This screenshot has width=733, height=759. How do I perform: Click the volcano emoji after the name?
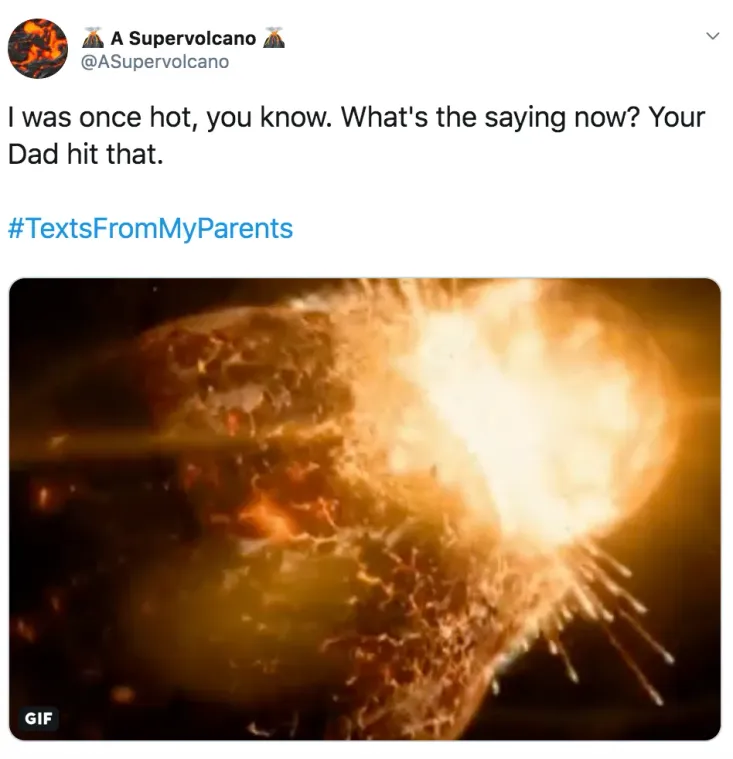[x=274, y=38]
